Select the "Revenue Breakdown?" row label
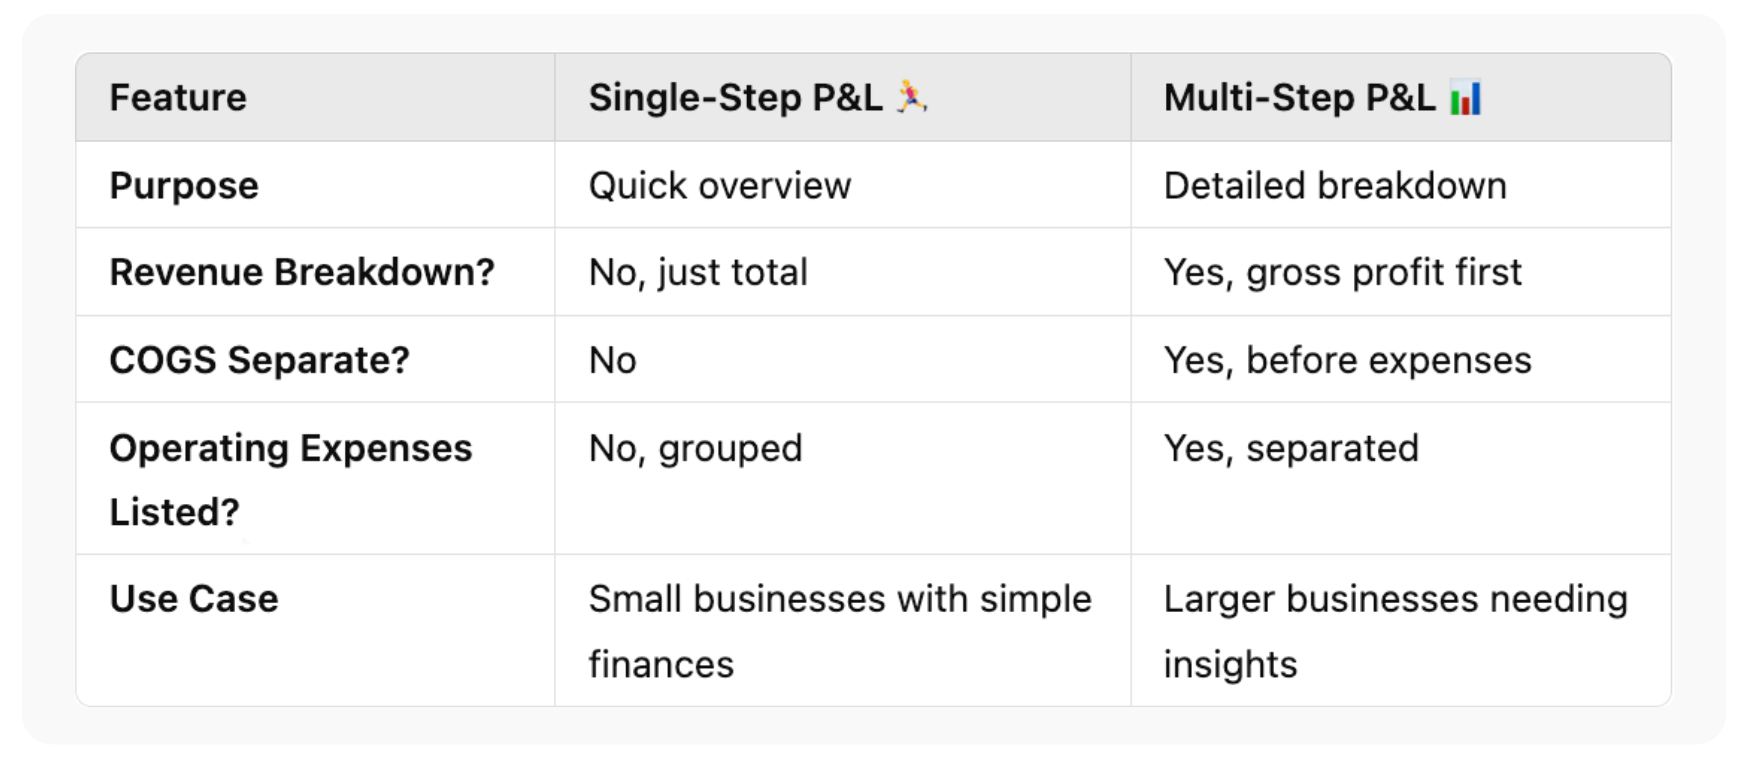This screenshot has height=762, width=1747. [x=302, y=272]
